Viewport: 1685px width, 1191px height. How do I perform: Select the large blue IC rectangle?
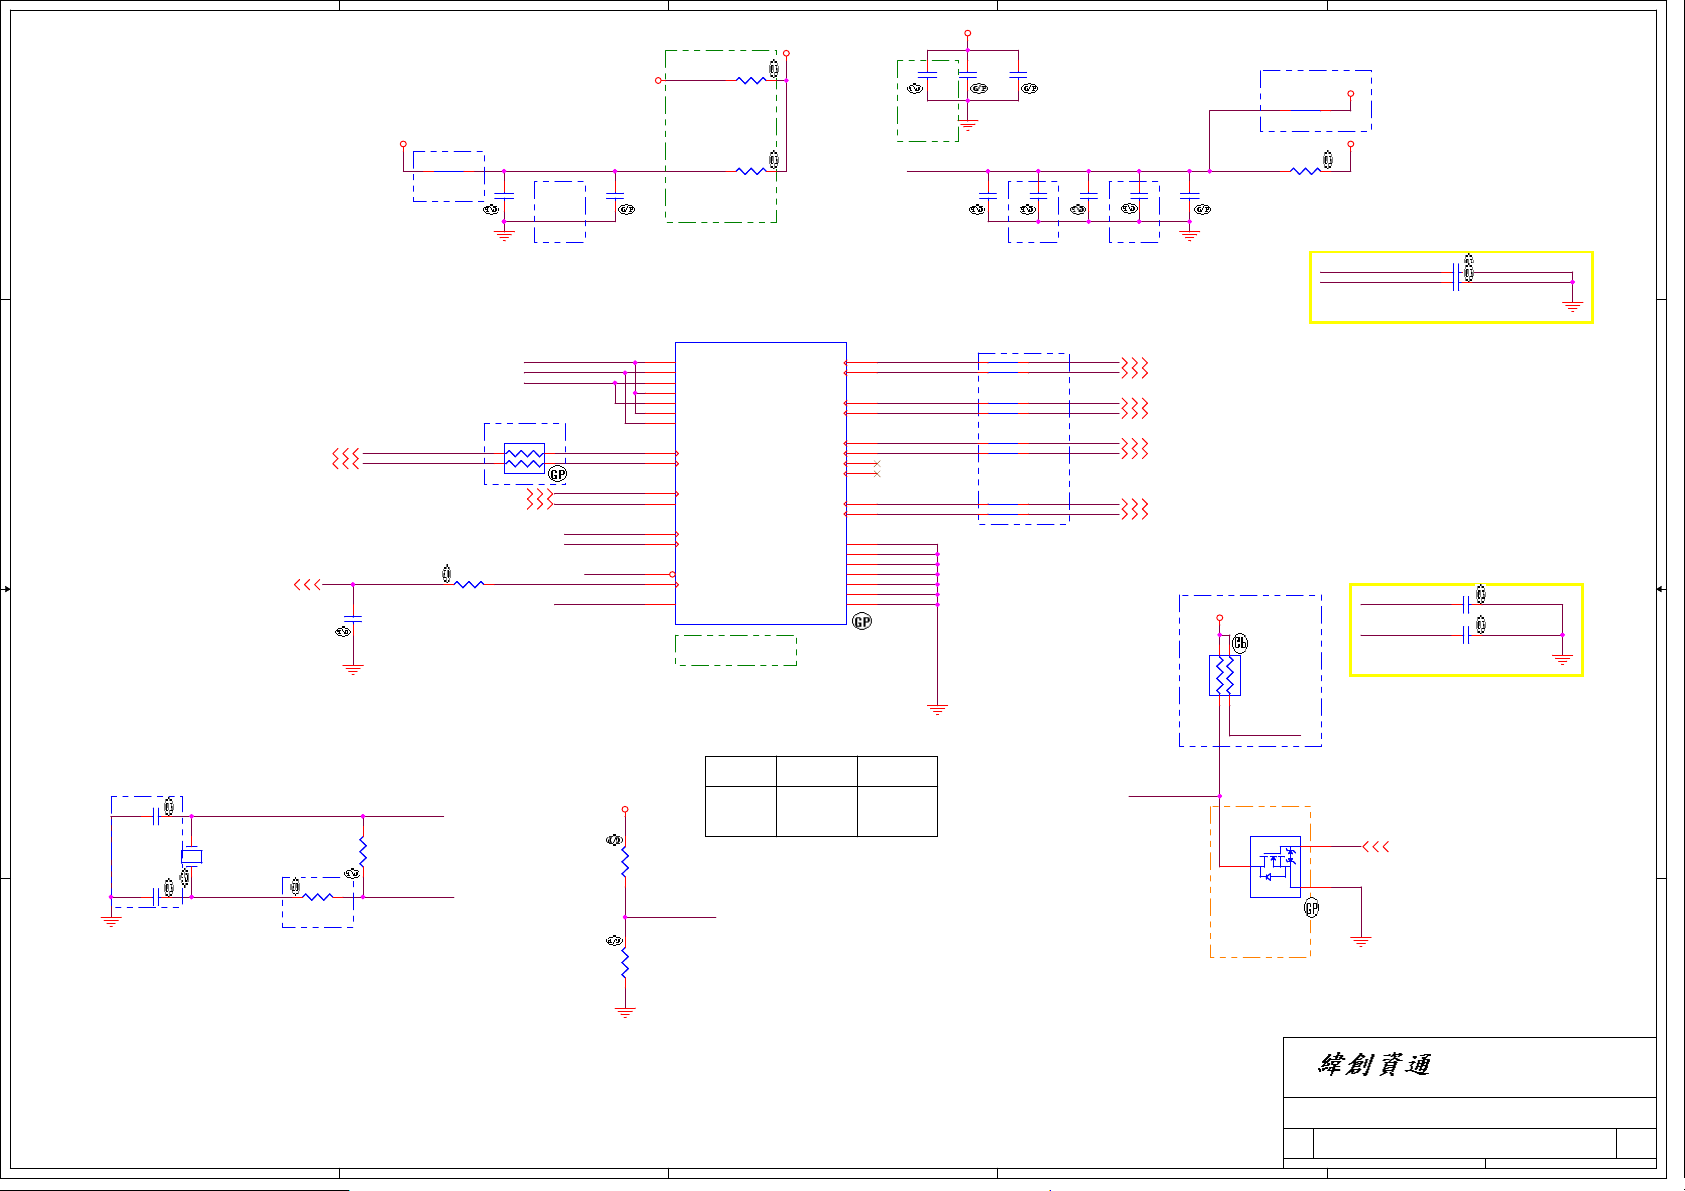pos(761,483)
